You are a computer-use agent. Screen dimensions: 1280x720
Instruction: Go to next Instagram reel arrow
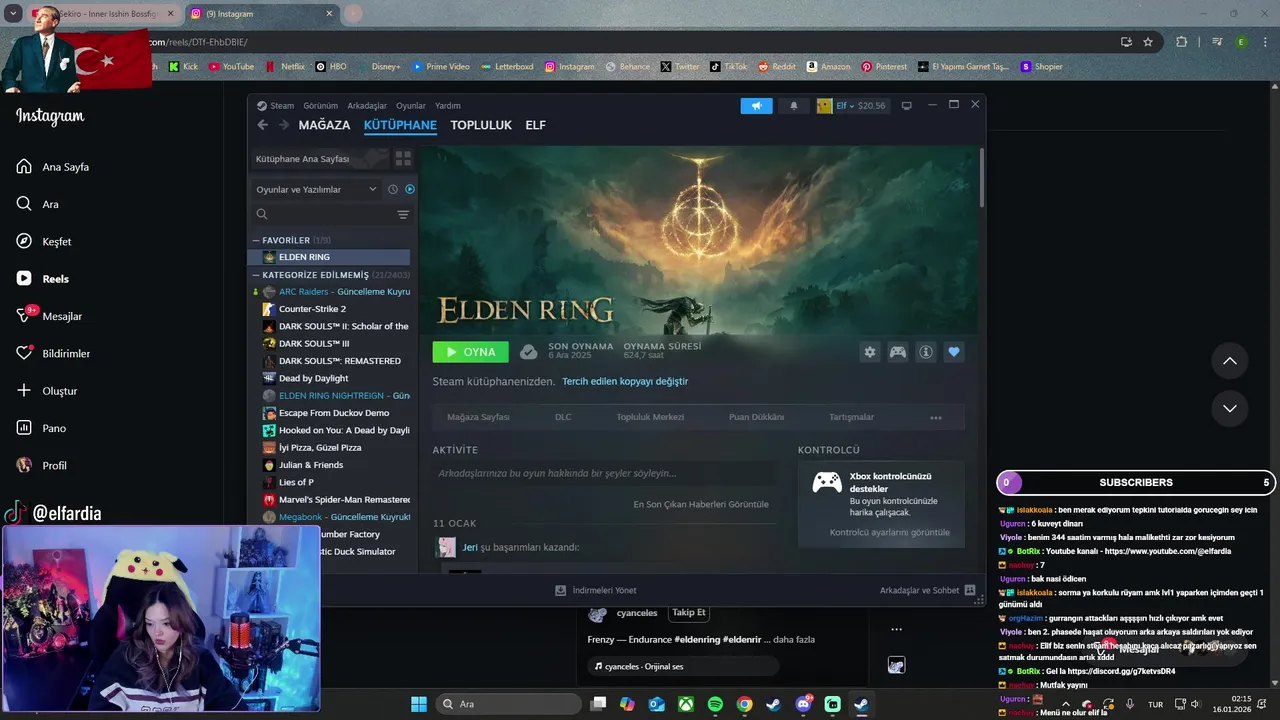click(1230, 408)
